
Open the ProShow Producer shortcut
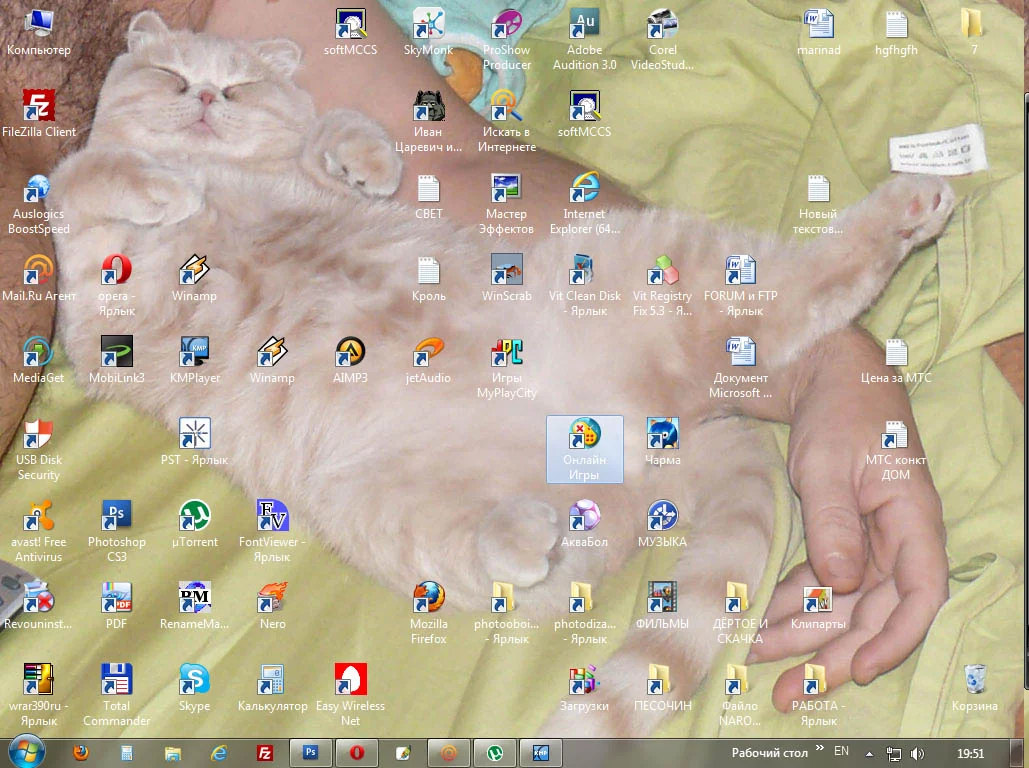(x=506, y=41)
